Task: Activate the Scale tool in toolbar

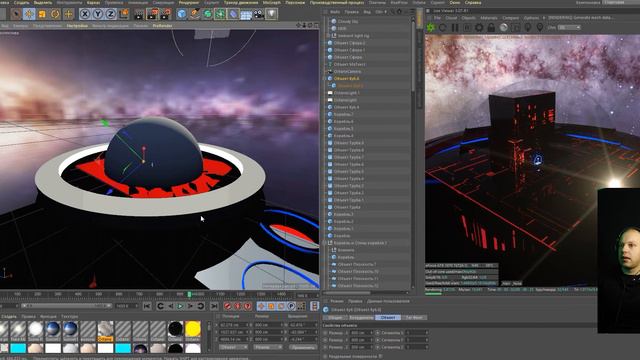Action: click(42, 14)
